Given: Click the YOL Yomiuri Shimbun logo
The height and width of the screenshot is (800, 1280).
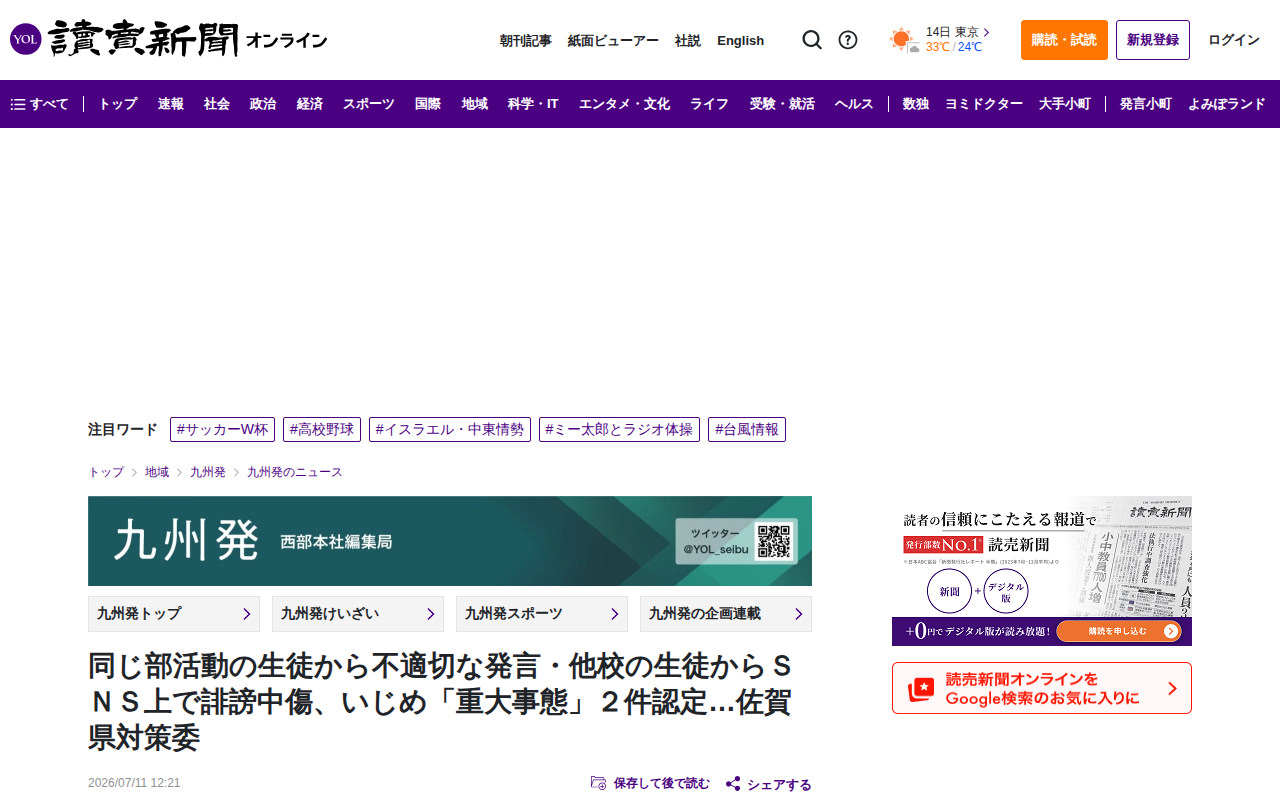Looking at the screenshot, I should (168, 40).
